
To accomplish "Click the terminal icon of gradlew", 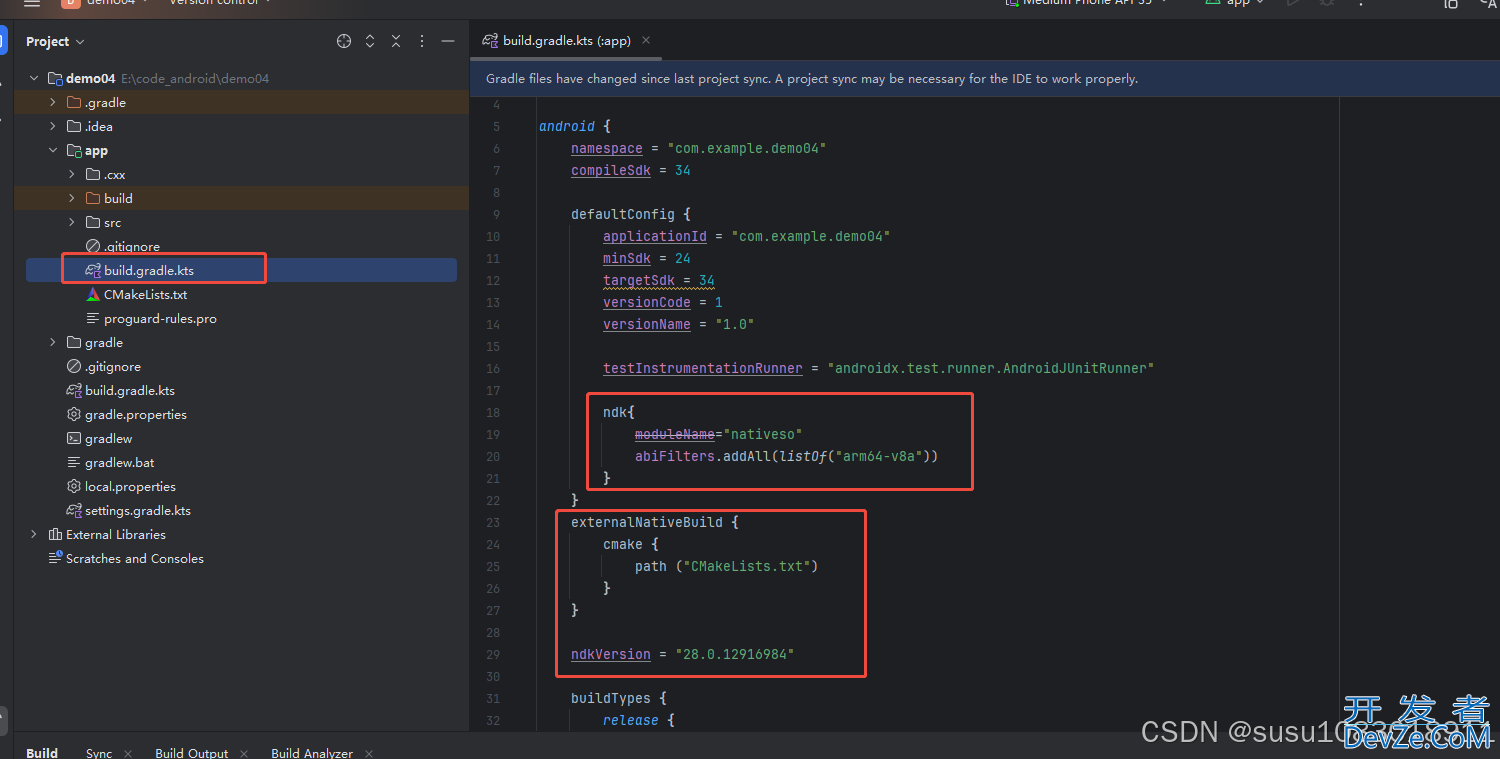I will [74, 439].
